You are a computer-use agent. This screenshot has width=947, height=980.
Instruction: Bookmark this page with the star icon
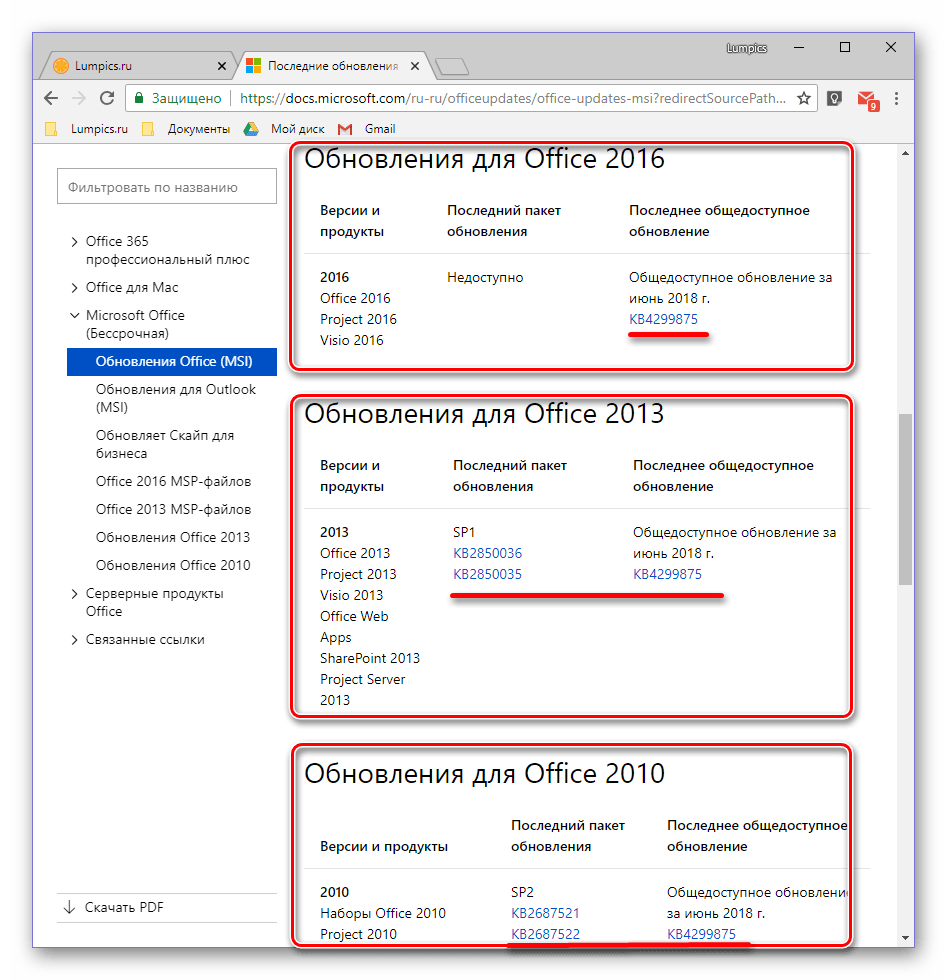point(804,98)
